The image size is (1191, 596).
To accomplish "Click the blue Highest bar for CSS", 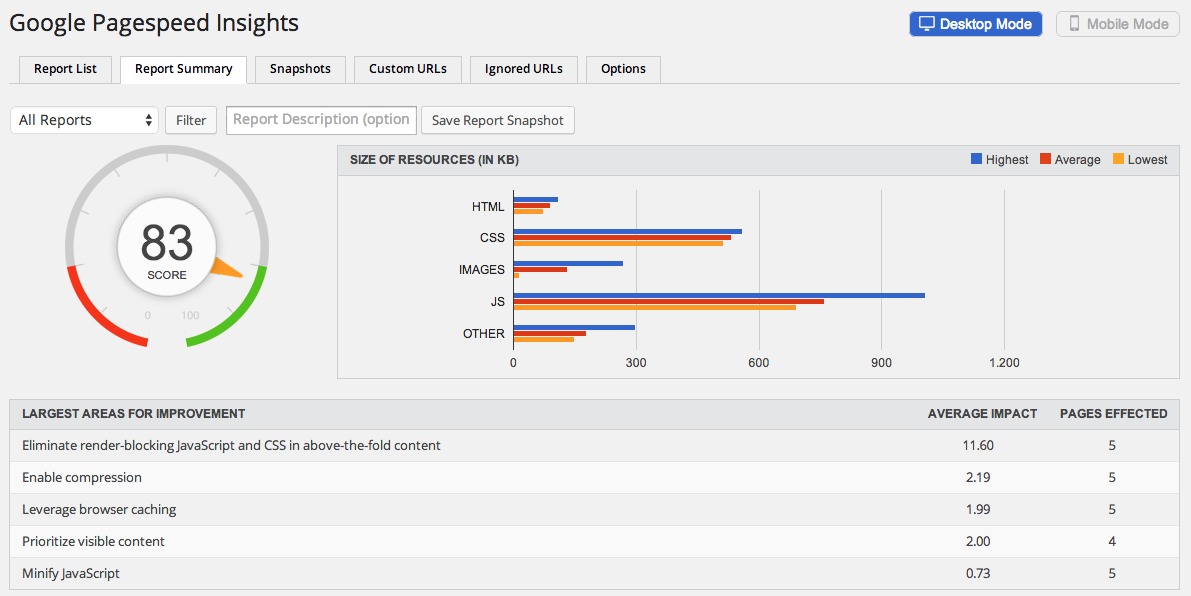I will pyautogui.click(x=628, y=232).
